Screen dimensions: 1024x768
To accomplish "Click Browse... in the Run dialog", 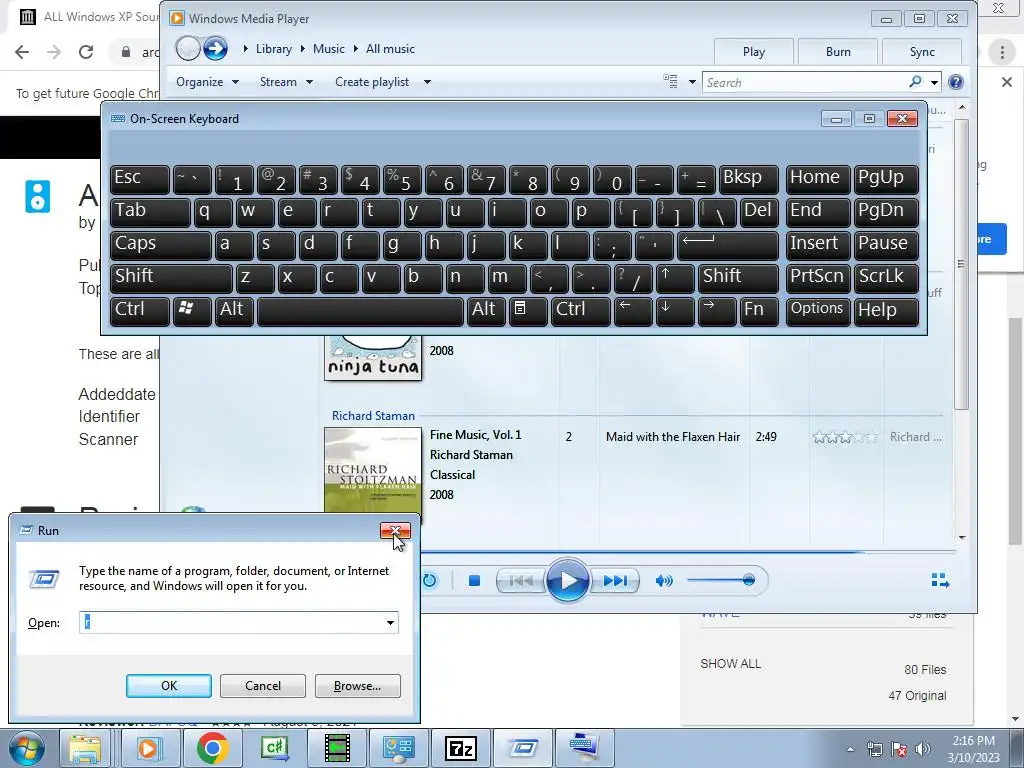I will tap(357, 686).
